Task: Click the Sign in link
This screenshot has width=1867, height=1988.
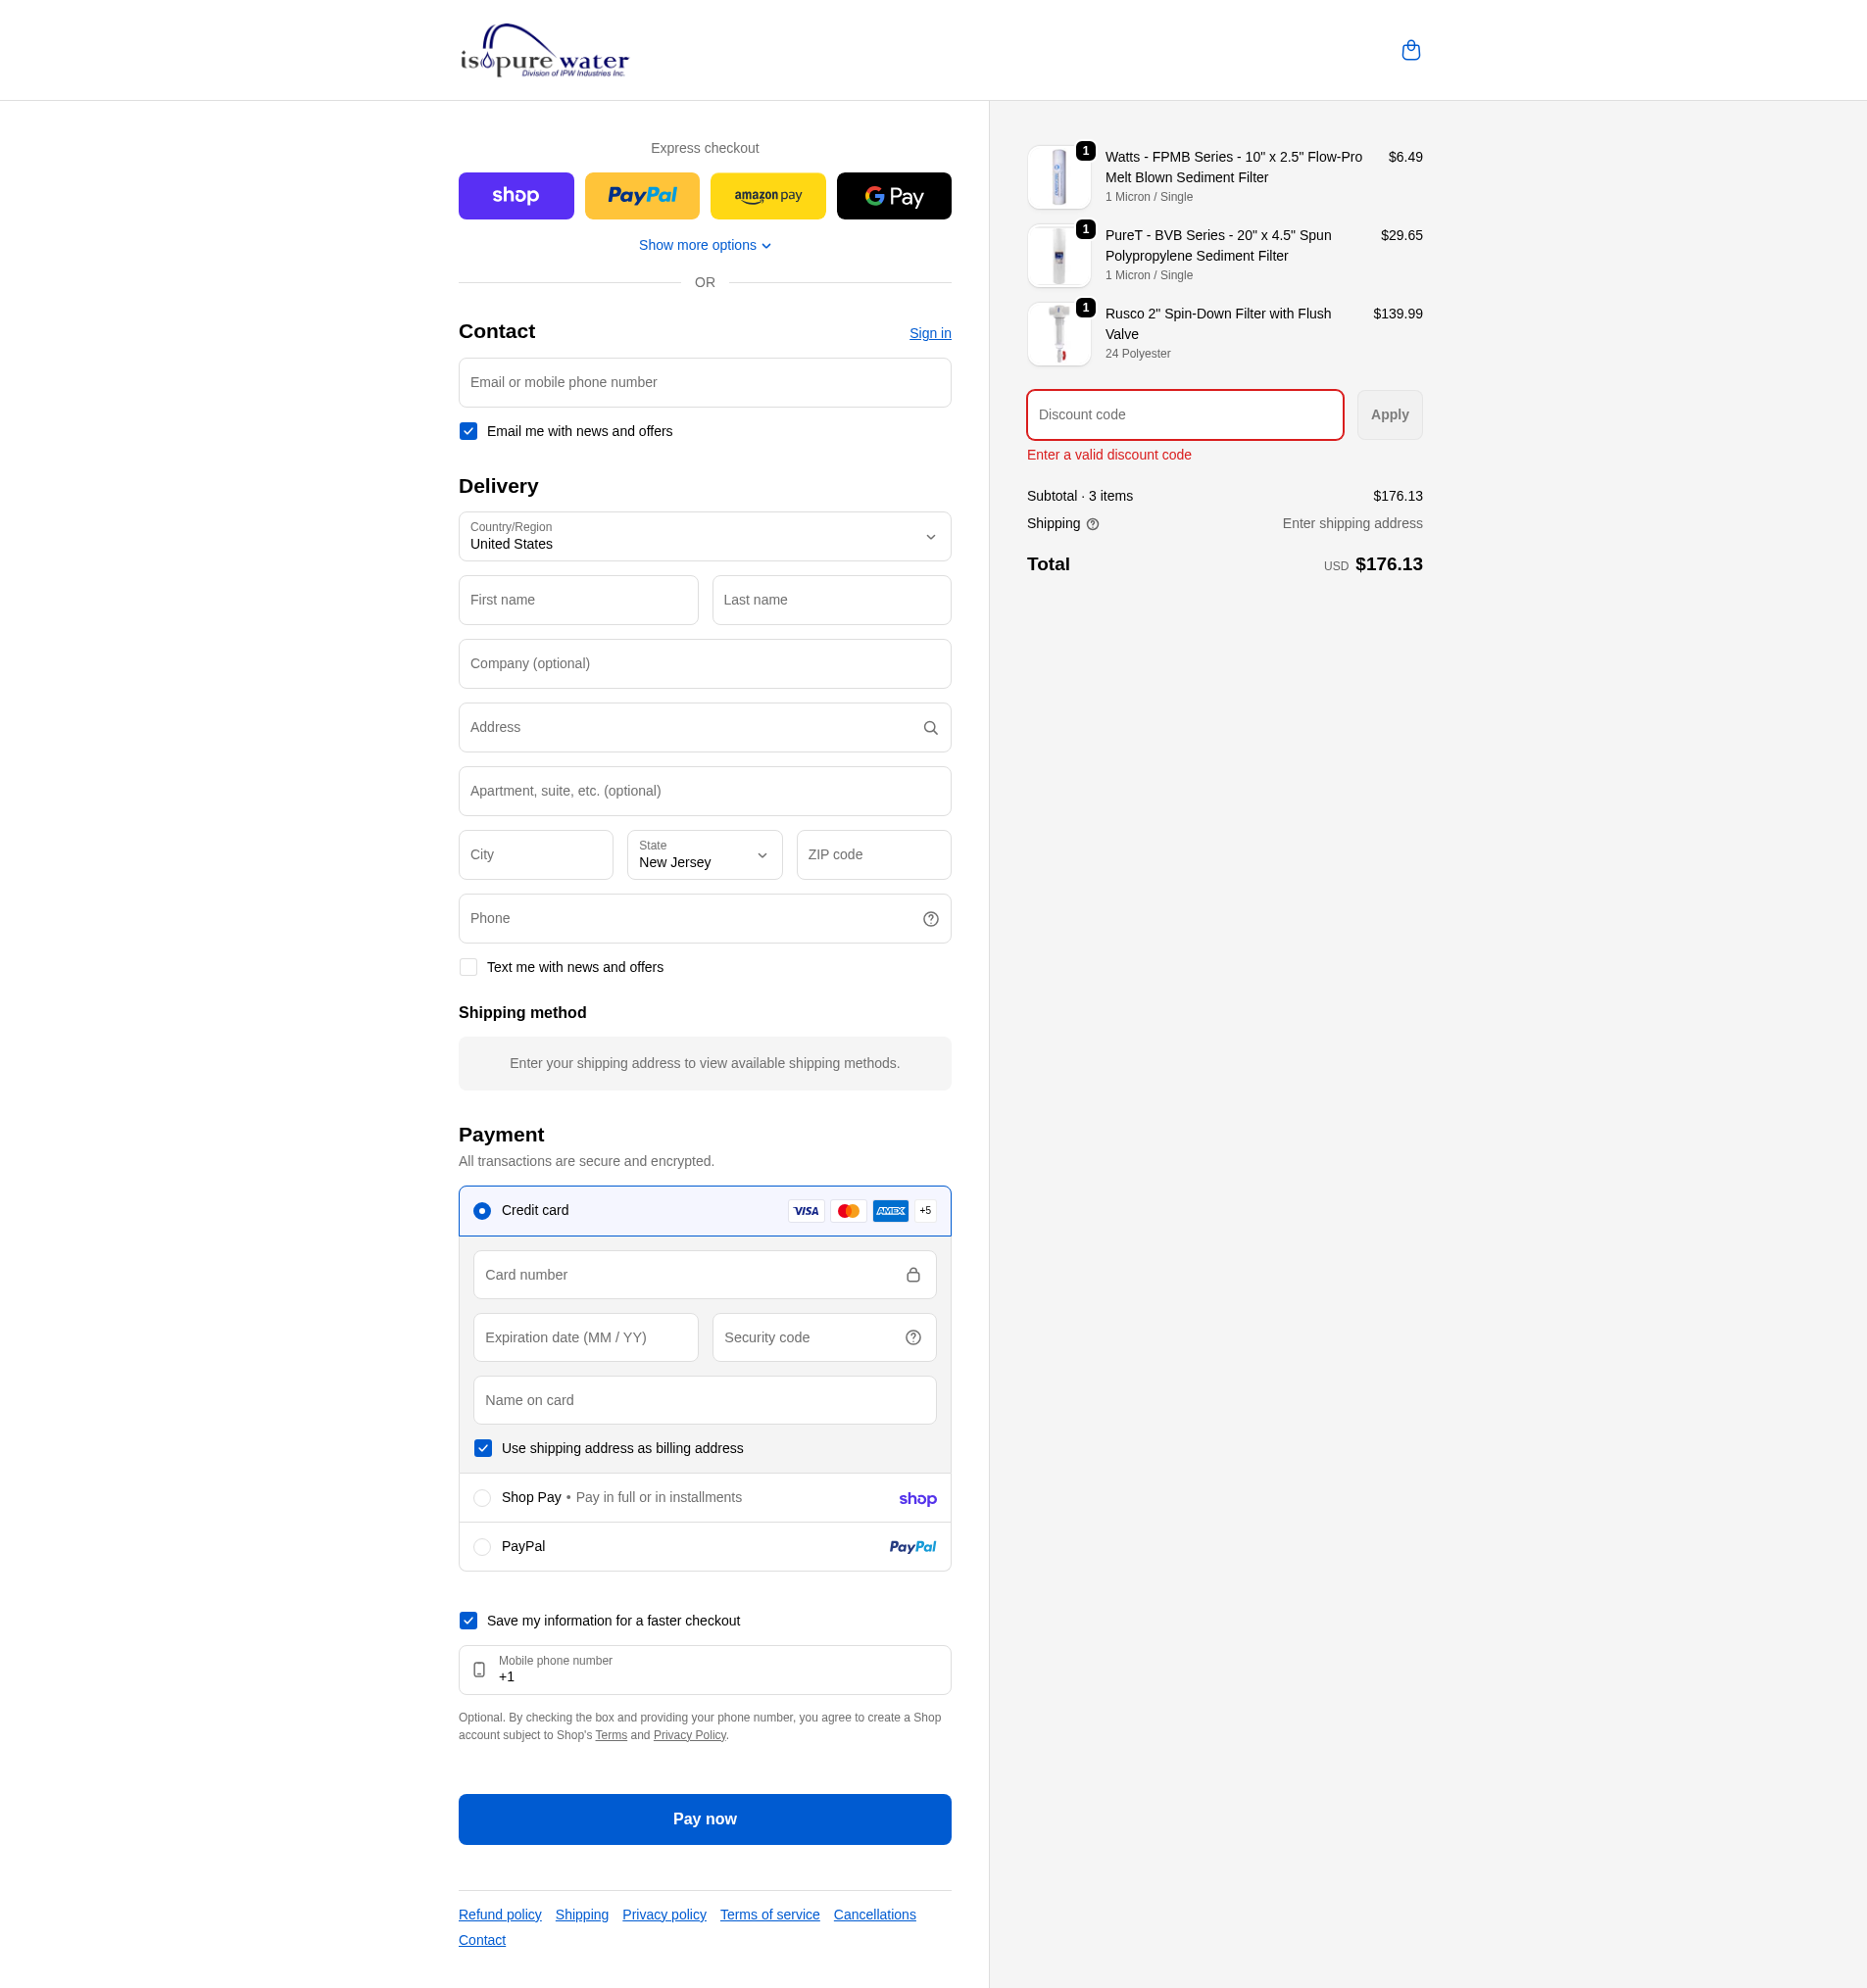Action: [929, 333]
